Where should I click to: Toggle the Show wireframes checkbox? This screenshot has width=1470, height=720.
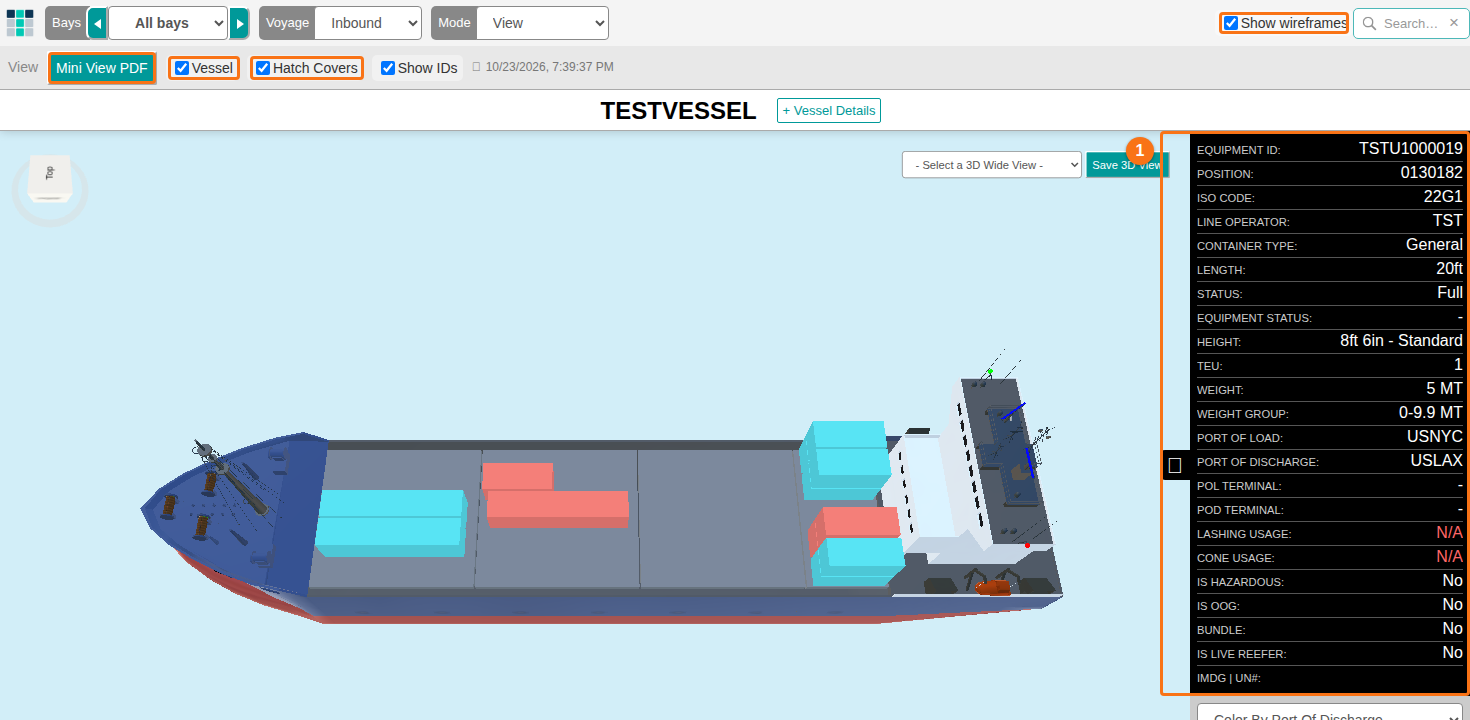pyautogui.click(x=1231, y=23)
